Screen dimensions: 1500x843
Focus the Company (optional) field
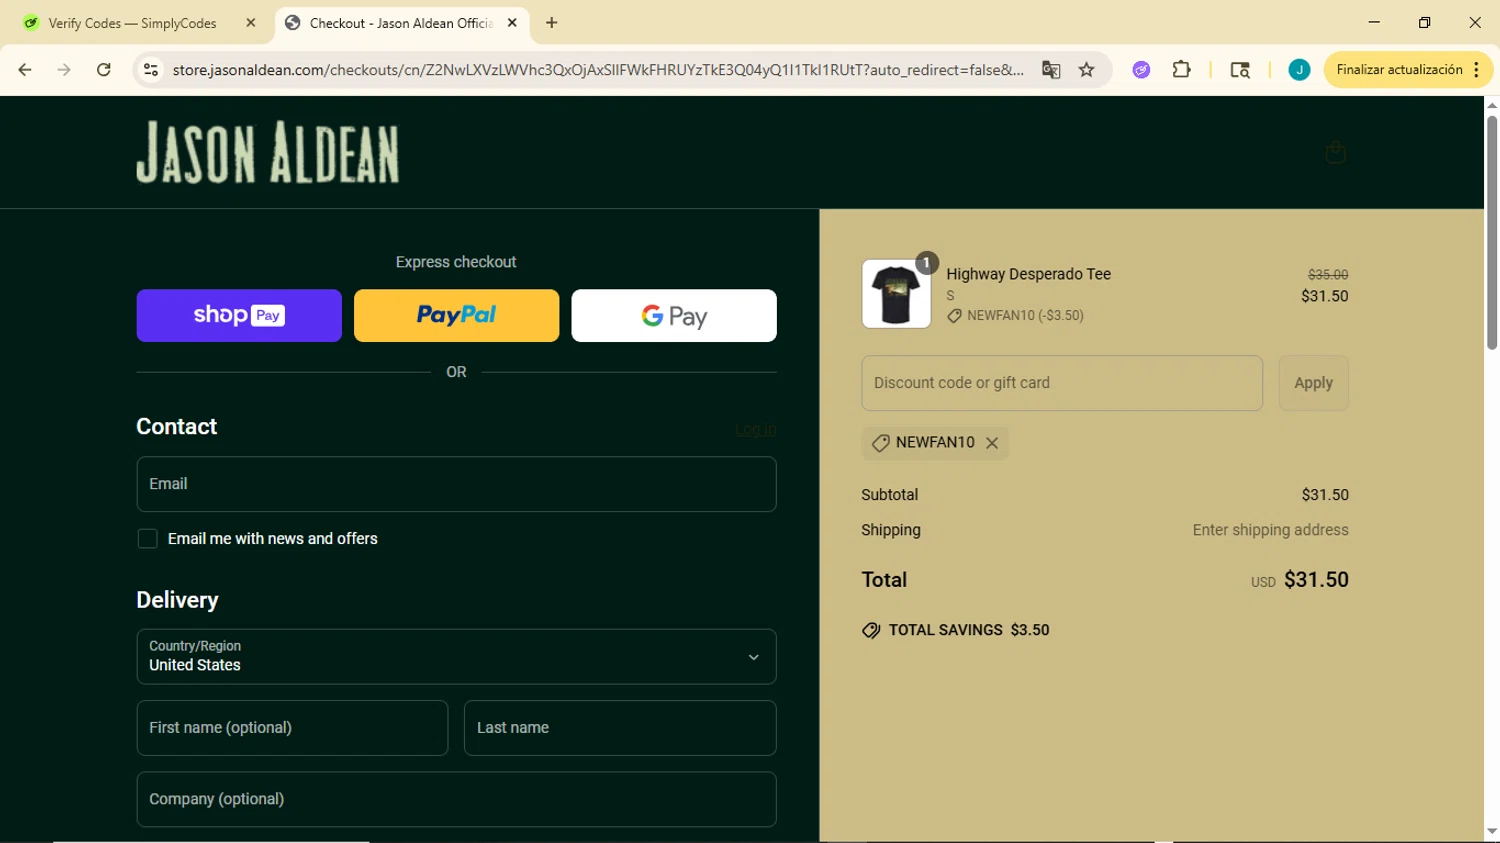[x=456, y=799]
